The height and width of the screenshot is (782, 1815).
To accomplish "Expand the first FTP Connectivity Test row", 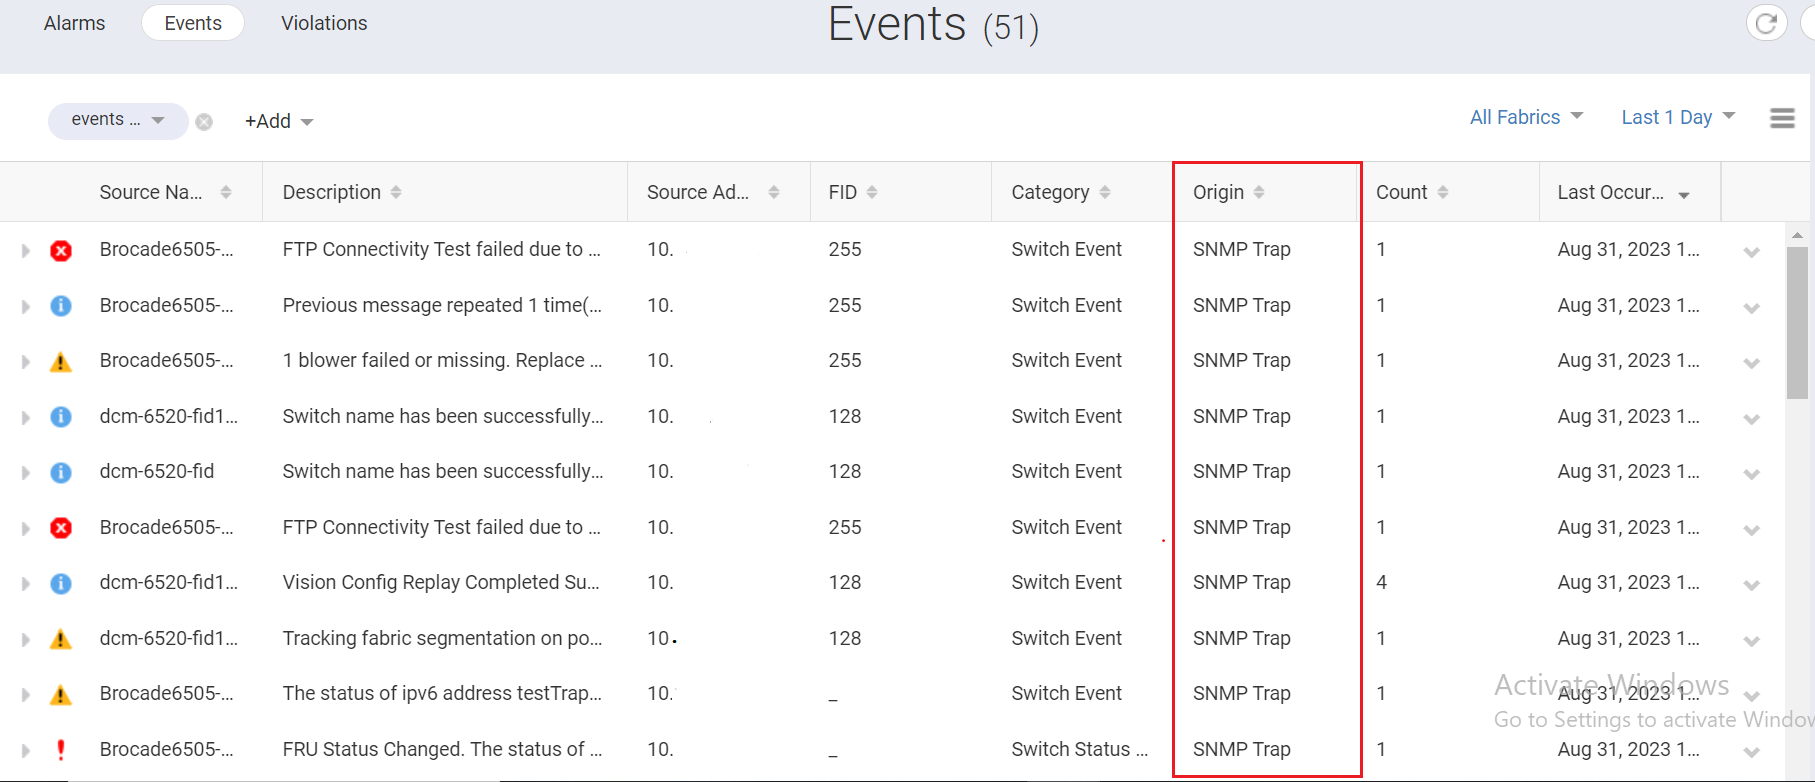I will click(x=26, y=250).
